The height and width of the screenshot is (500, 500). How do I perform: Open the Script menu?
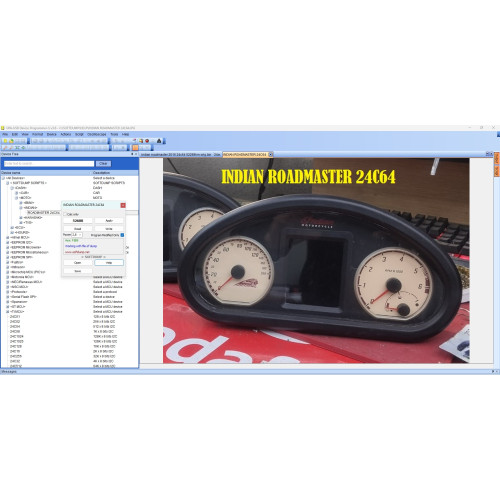79,134
